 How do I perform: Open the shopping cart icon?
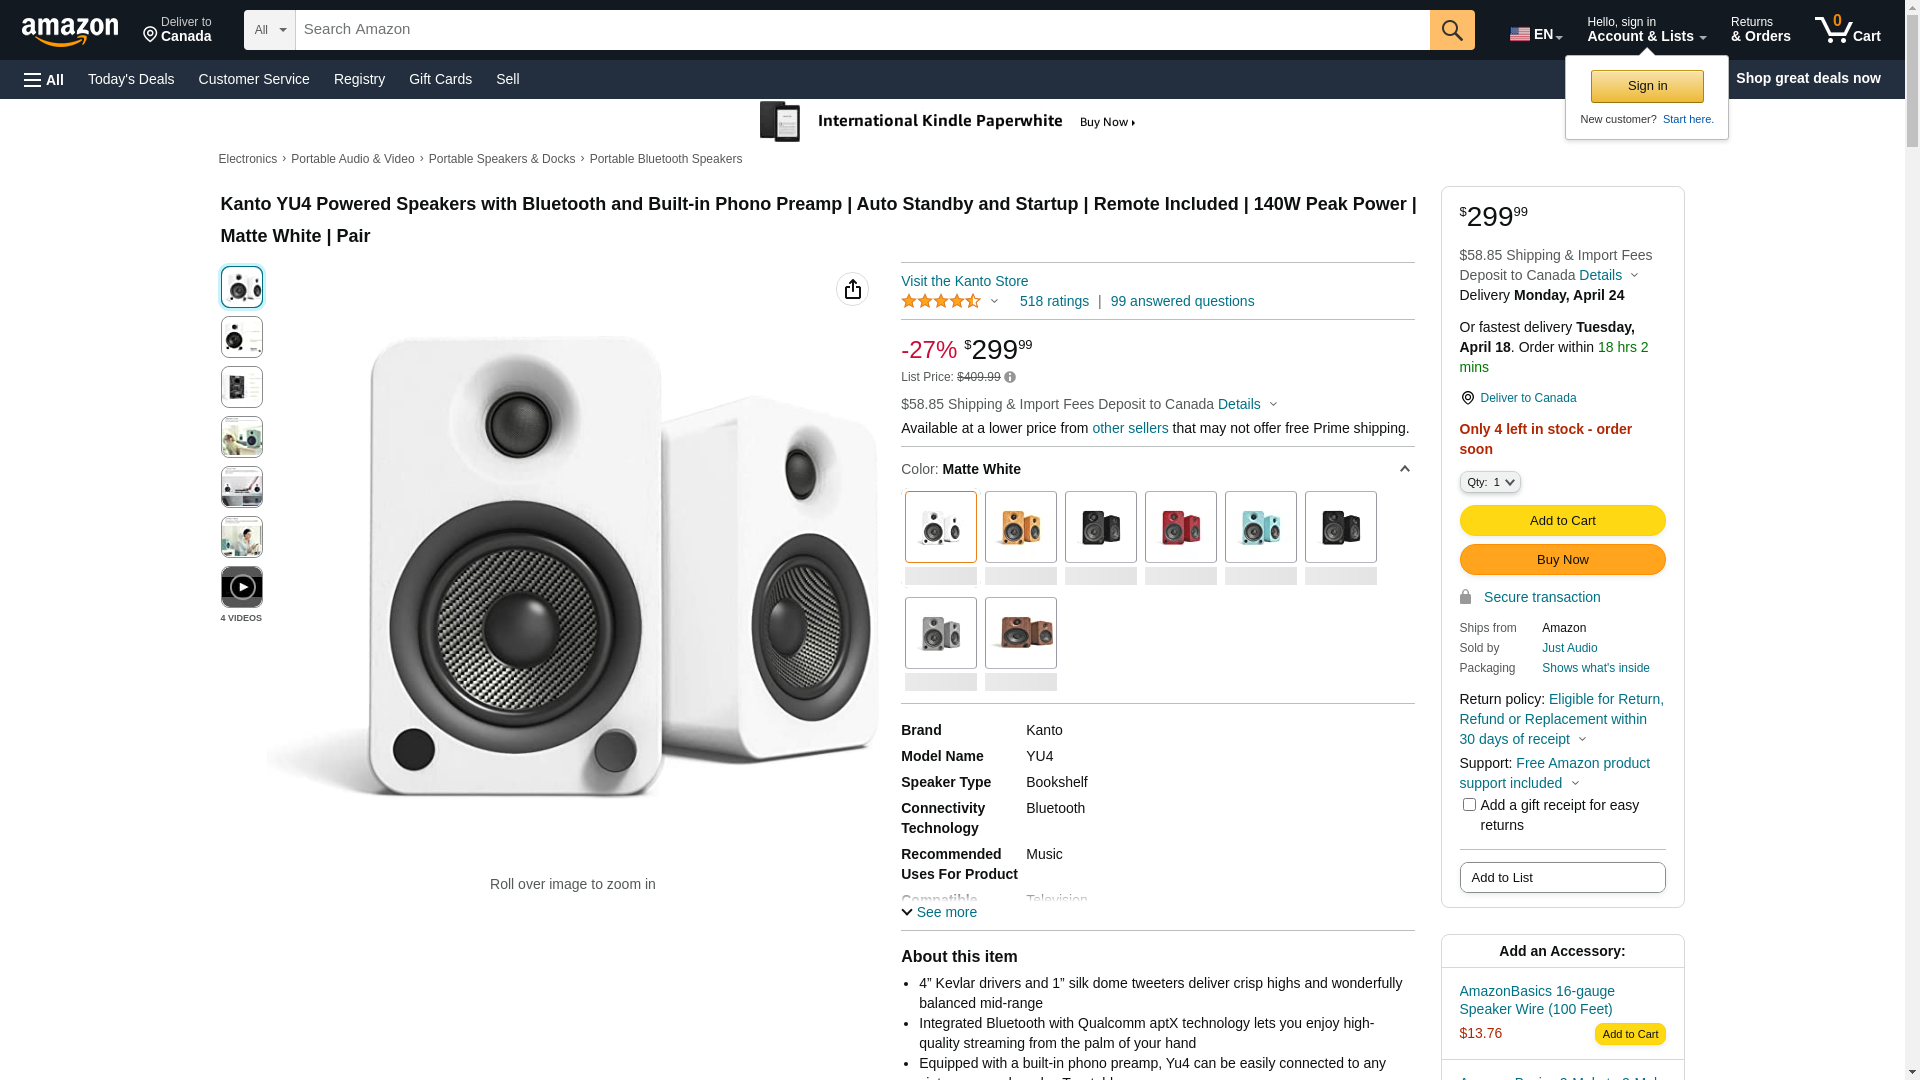pos(1847,30)
